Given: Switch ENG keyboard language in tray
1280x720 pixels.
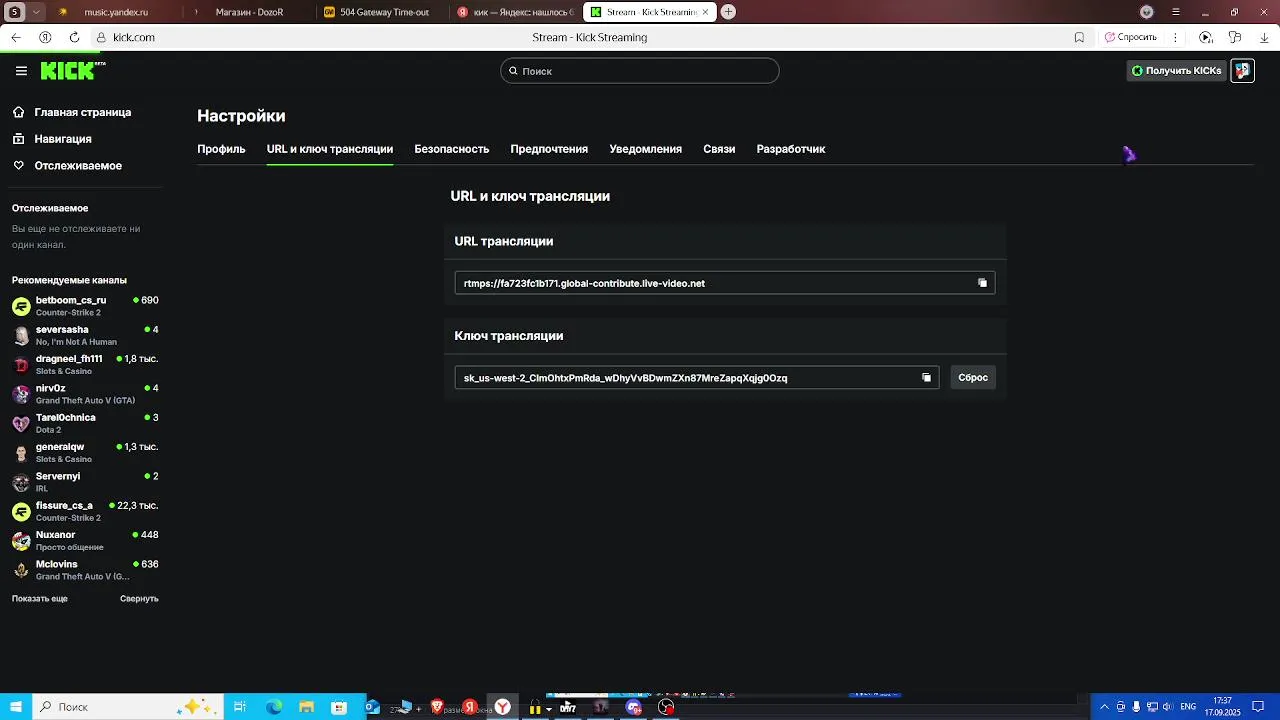Looking at the screenshot, I should pyautogui.click(x=1188, y=707).
